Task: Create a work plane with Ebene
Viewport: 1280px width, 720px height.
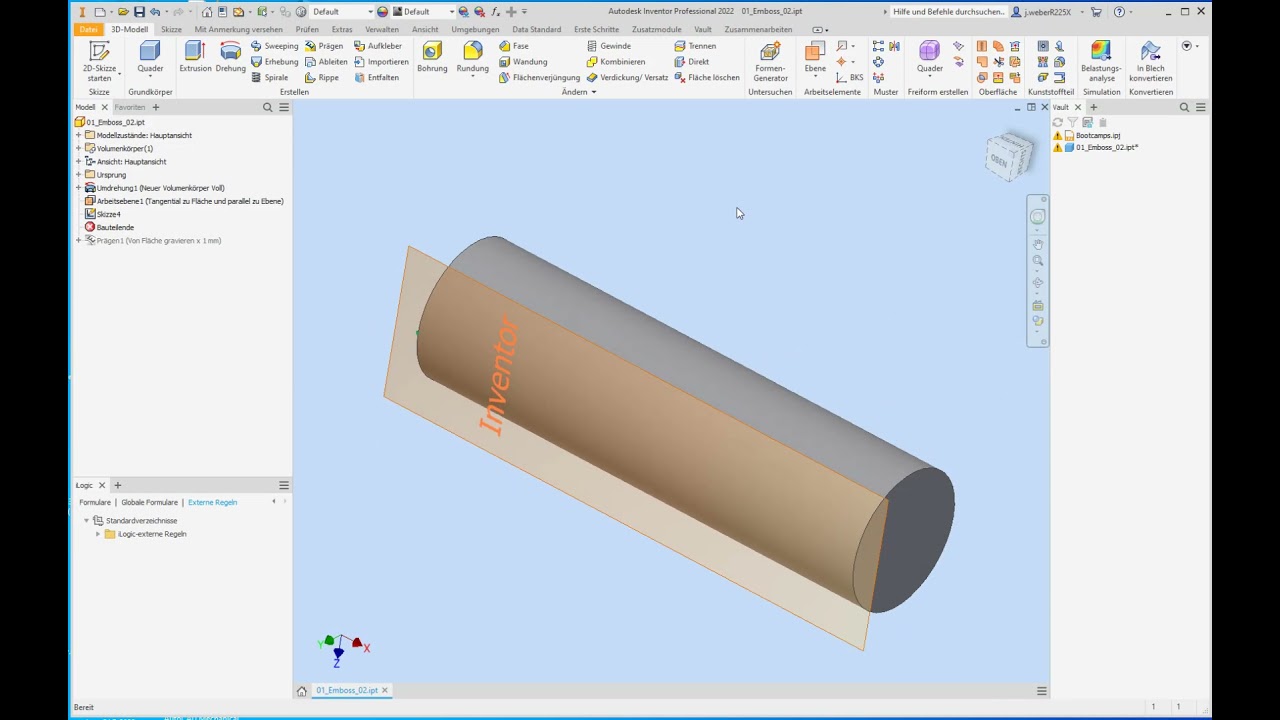Action: pyautogui.click(x=815, y=58)
